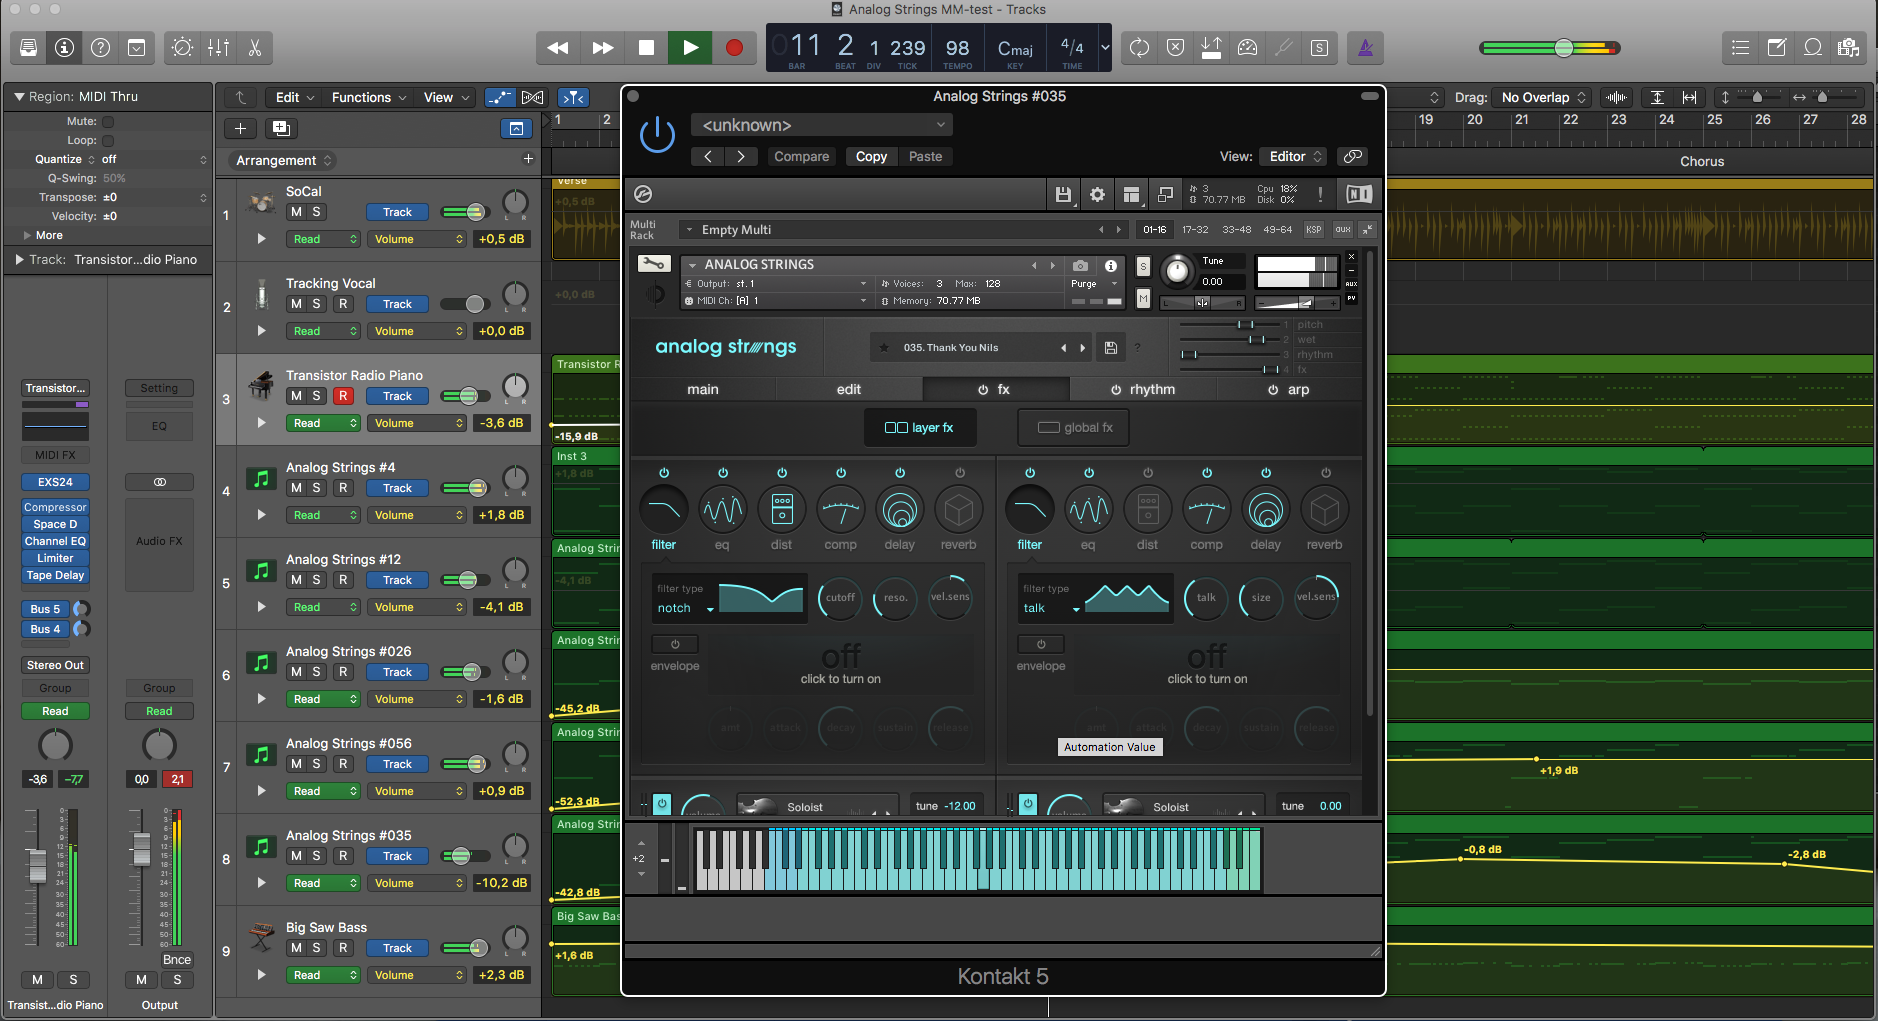Click the add track plus button
Screen dimensions: 1878x1021
(x=240, y=128)
